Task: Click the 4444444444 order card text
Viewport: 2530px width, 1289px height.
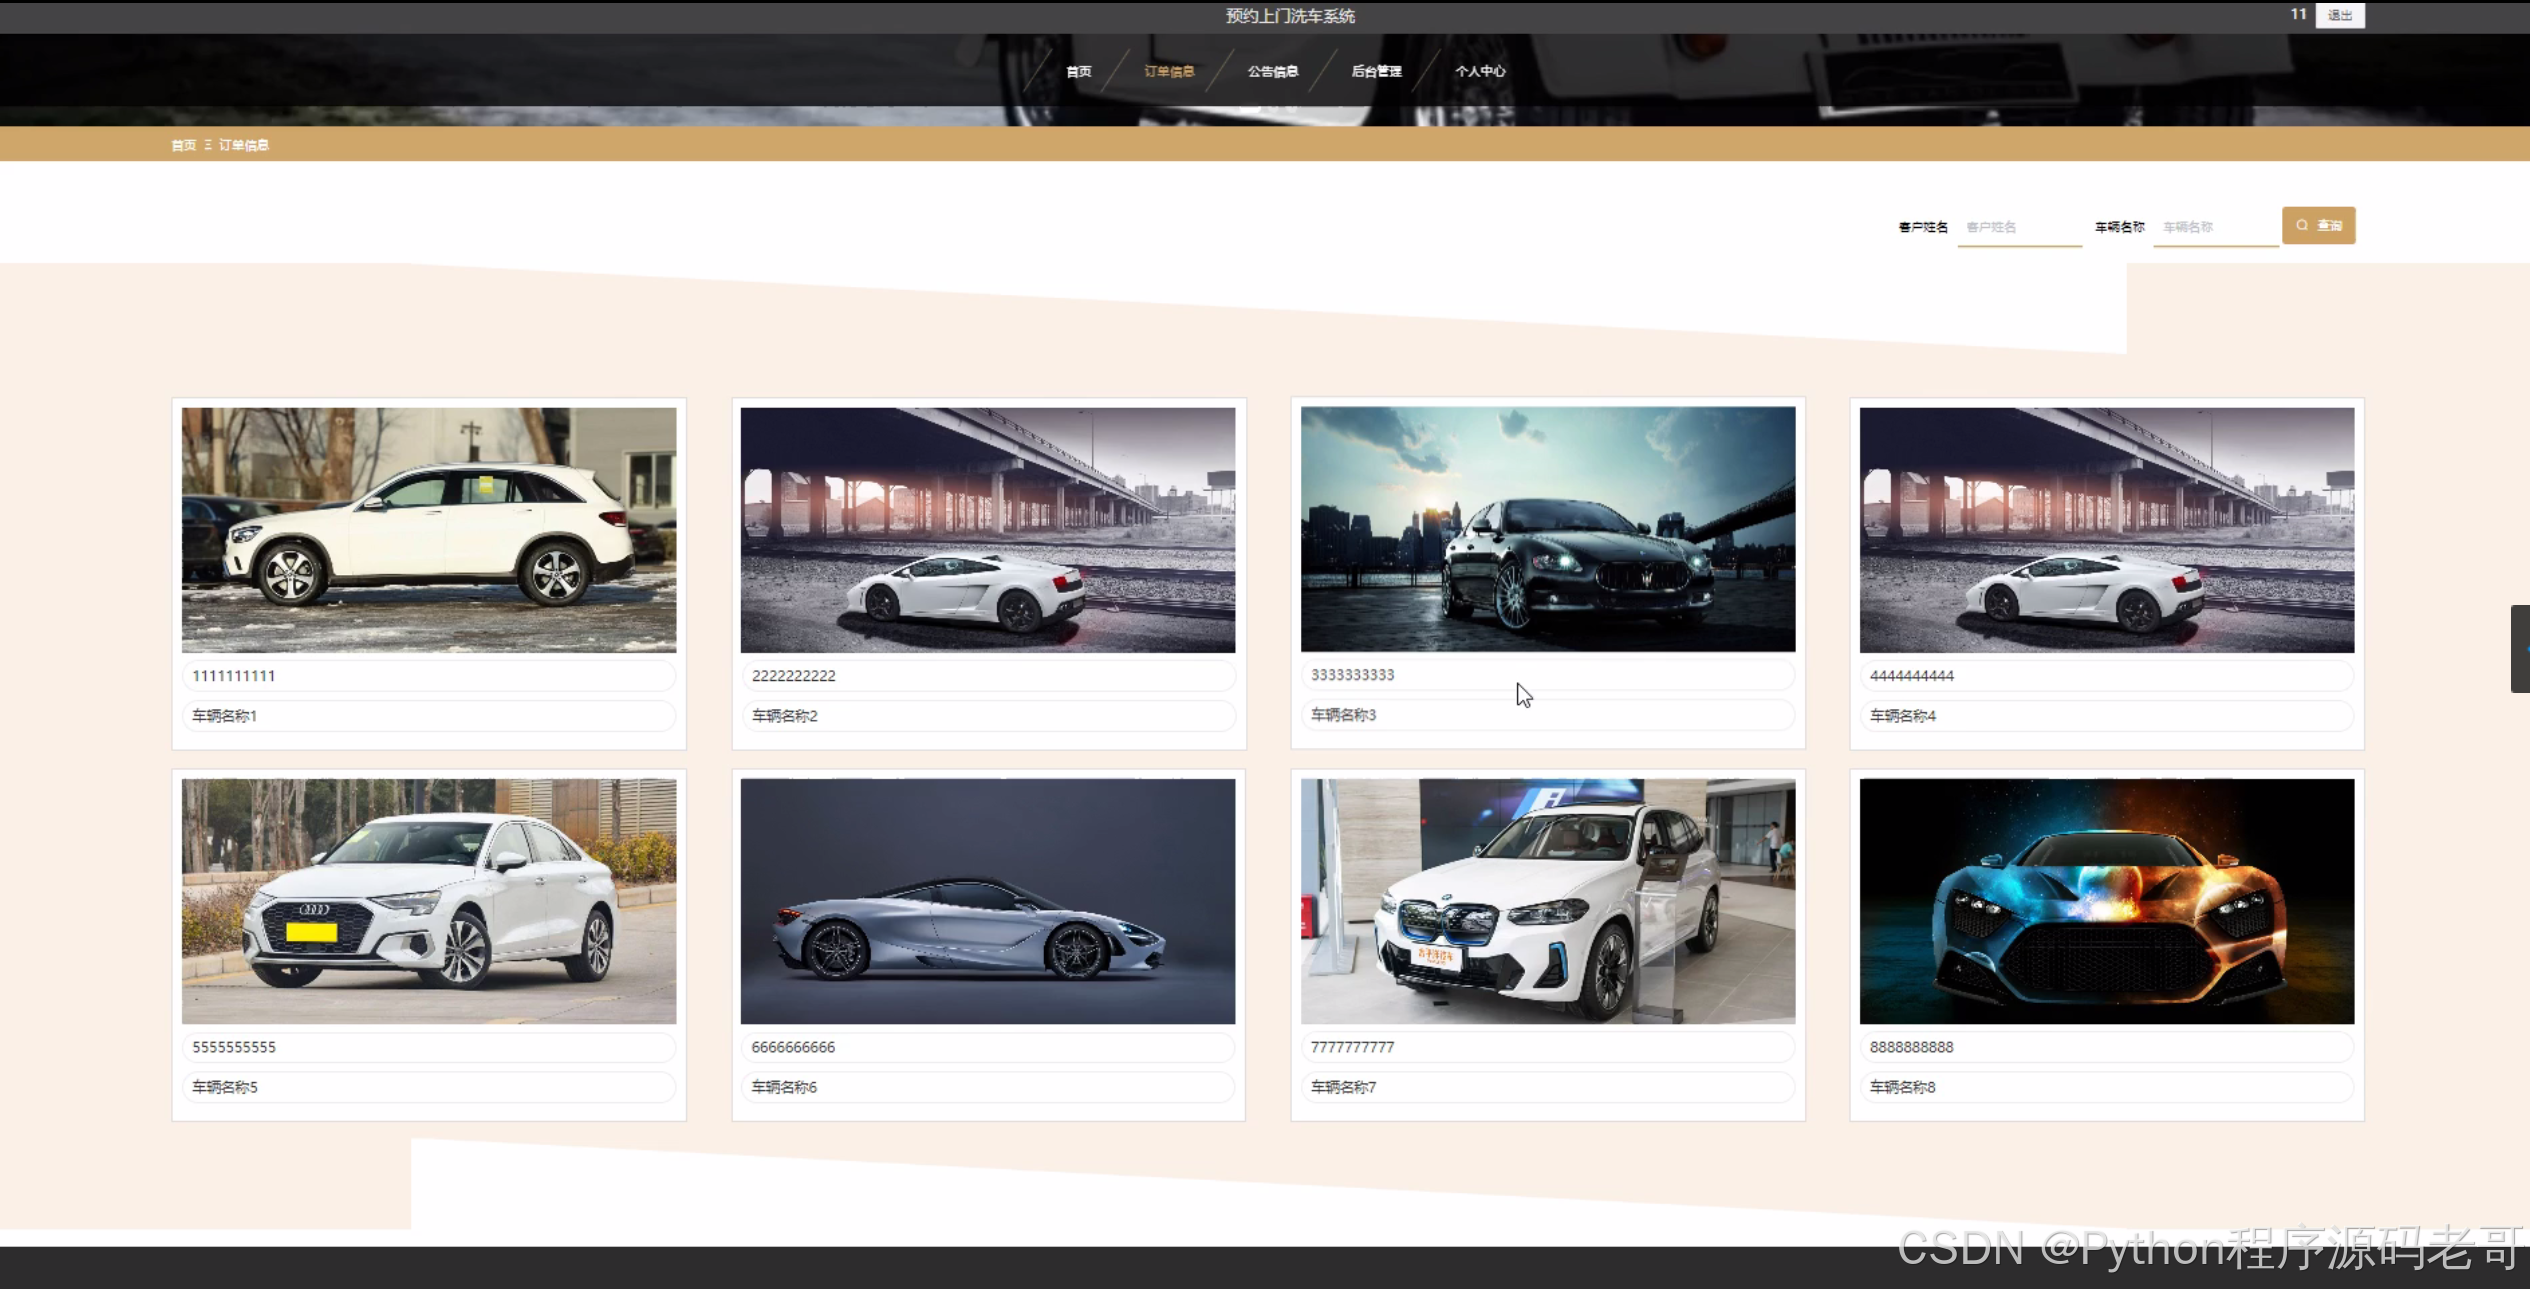Action: point(1911,676)
